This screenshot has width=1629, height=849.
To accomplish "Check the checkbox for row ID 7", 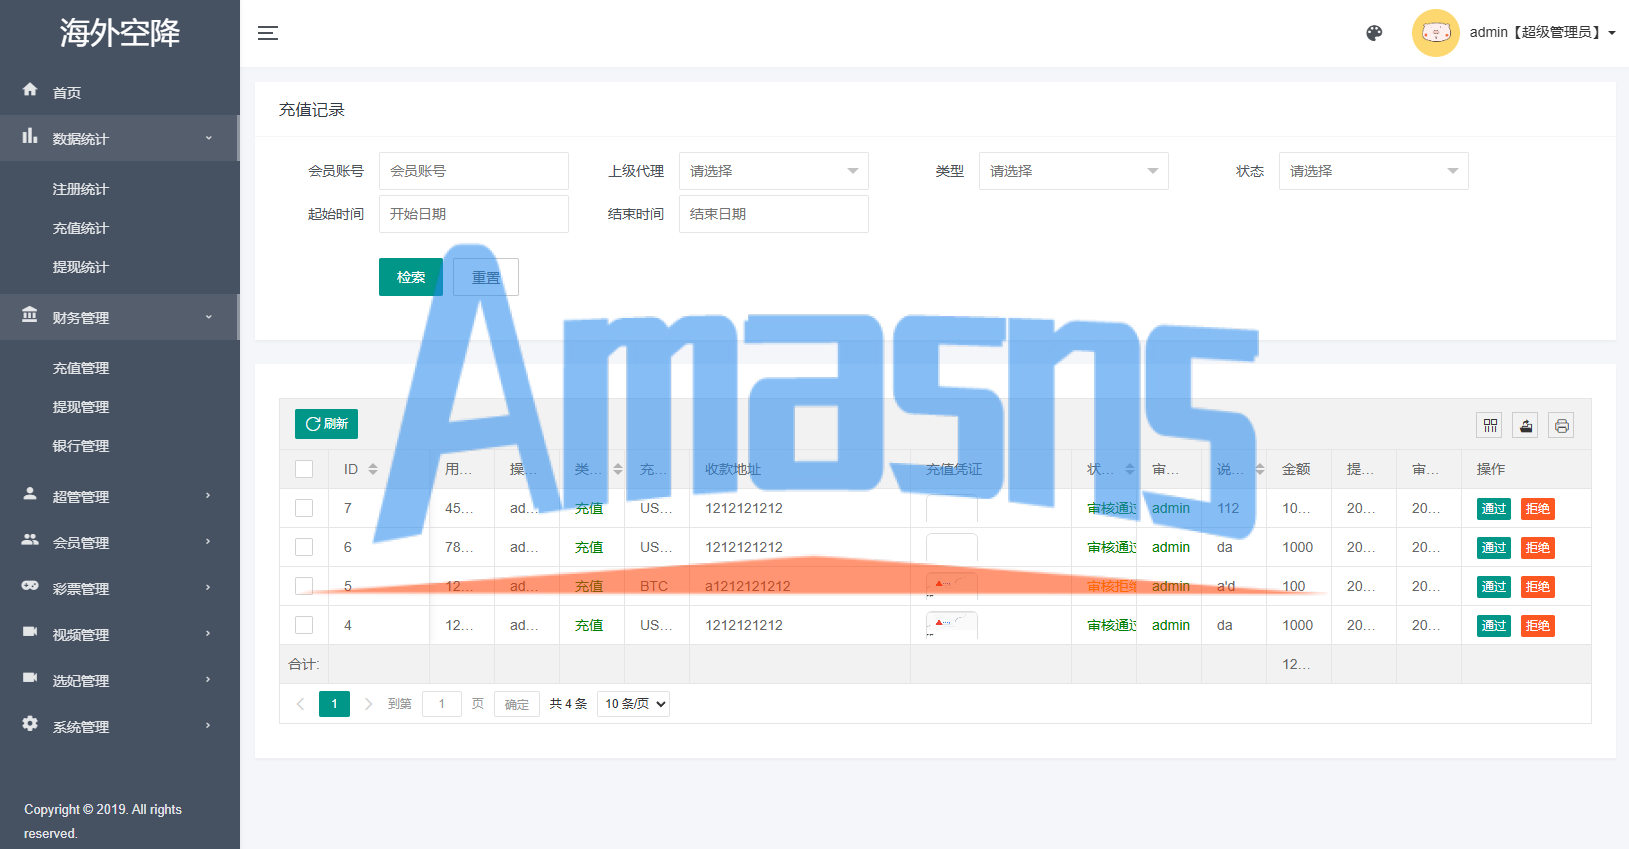I will (x=304, y=508).
